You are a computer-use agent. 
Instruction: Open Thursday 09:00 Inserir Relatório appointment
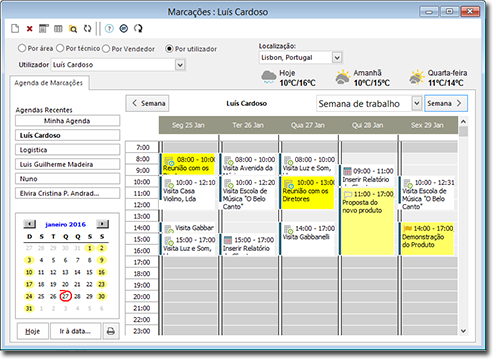(x=367, y=176)
